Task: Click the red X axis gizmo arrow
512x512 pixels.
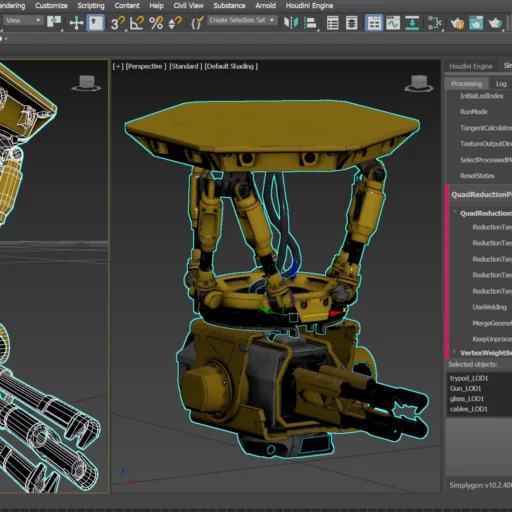Action: 336,313
